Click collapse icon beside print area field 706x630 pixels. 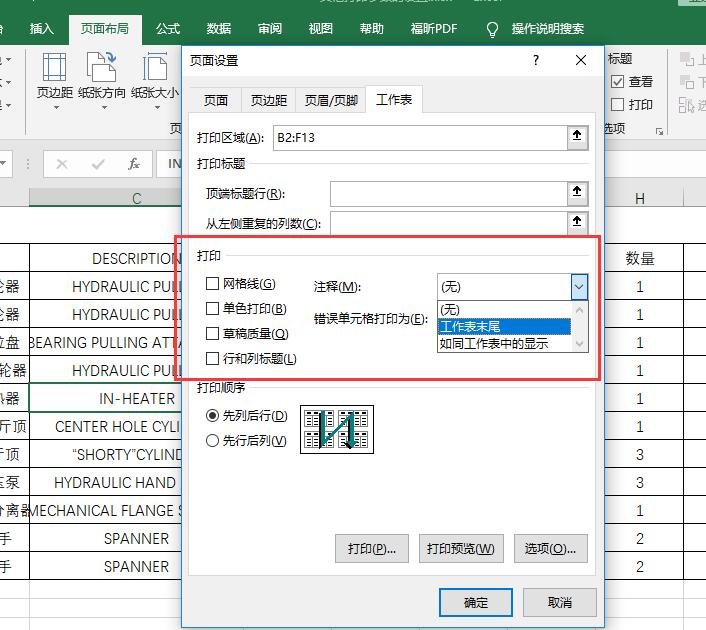pyautogui.click(x=577, y=137)
